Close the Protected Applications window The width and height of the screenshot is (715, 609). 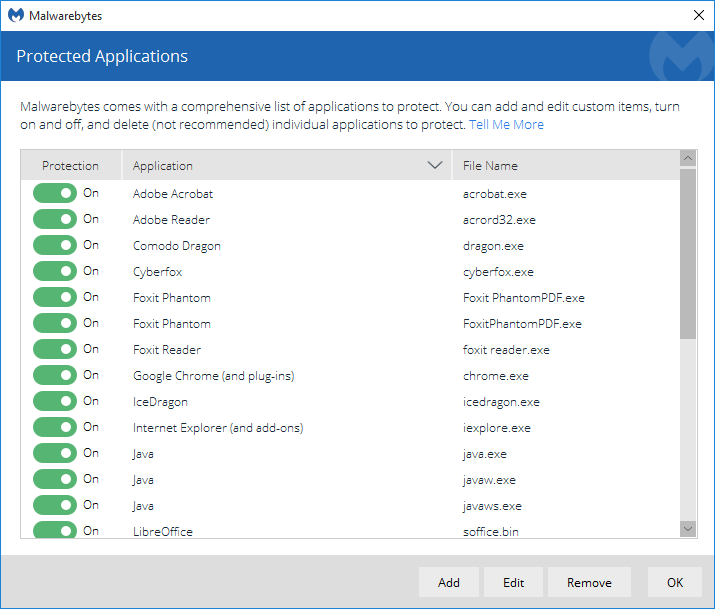(x=699, y=15)
